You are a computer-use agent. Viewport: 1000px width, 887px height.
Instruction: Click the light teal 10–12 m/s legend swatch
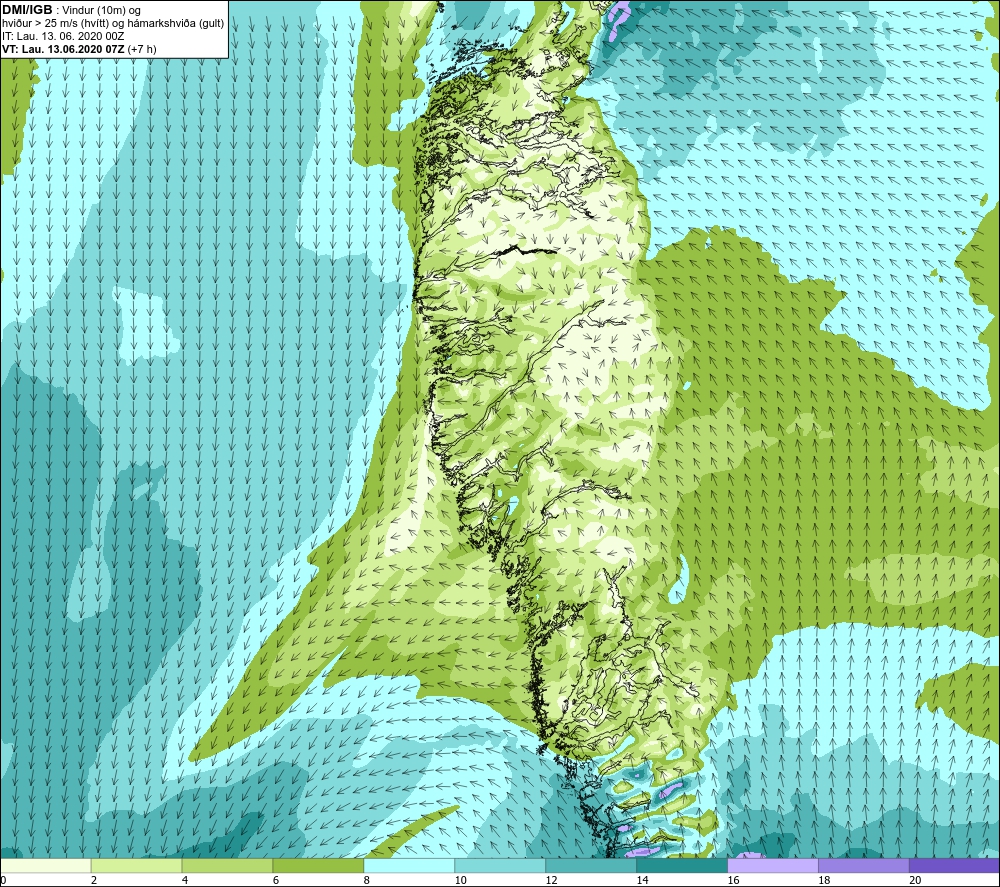(500, 865)
